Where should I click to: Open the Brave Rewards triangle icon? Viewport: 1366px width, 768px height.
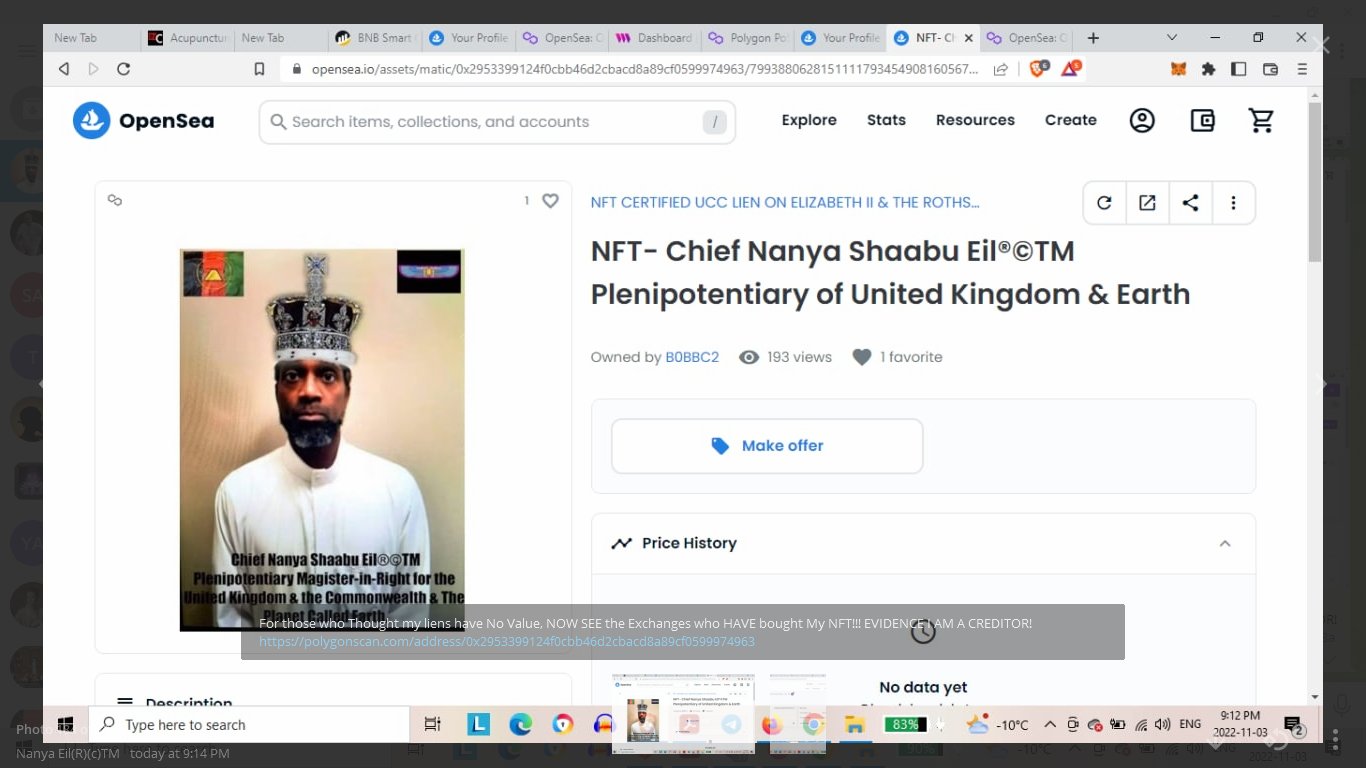[x=1071, y=68]
